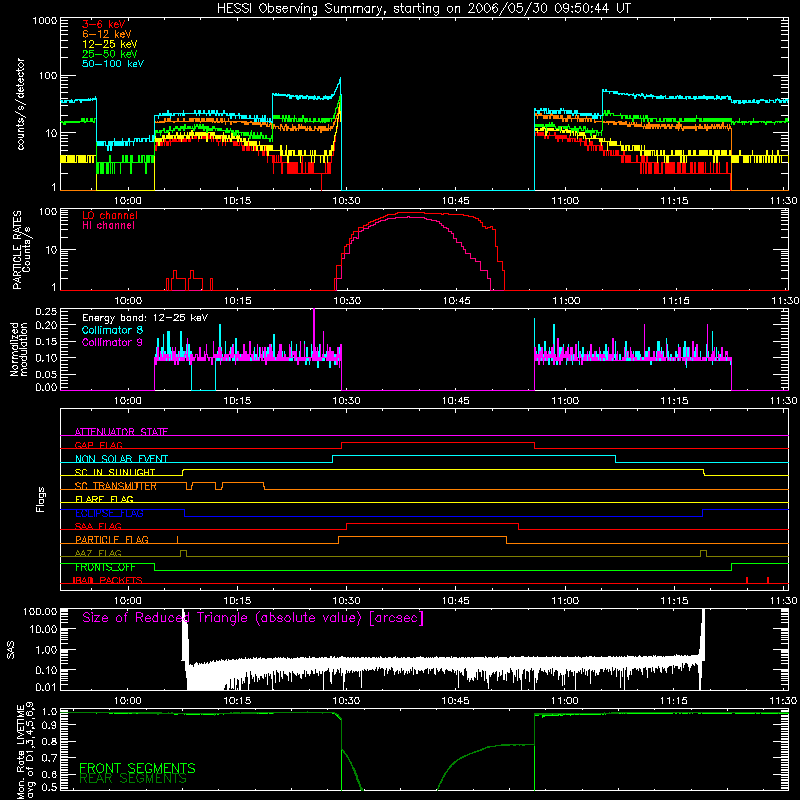Click the yellow 12-25 keV legend entry
The image size is (800, 800).
[110, 44]
